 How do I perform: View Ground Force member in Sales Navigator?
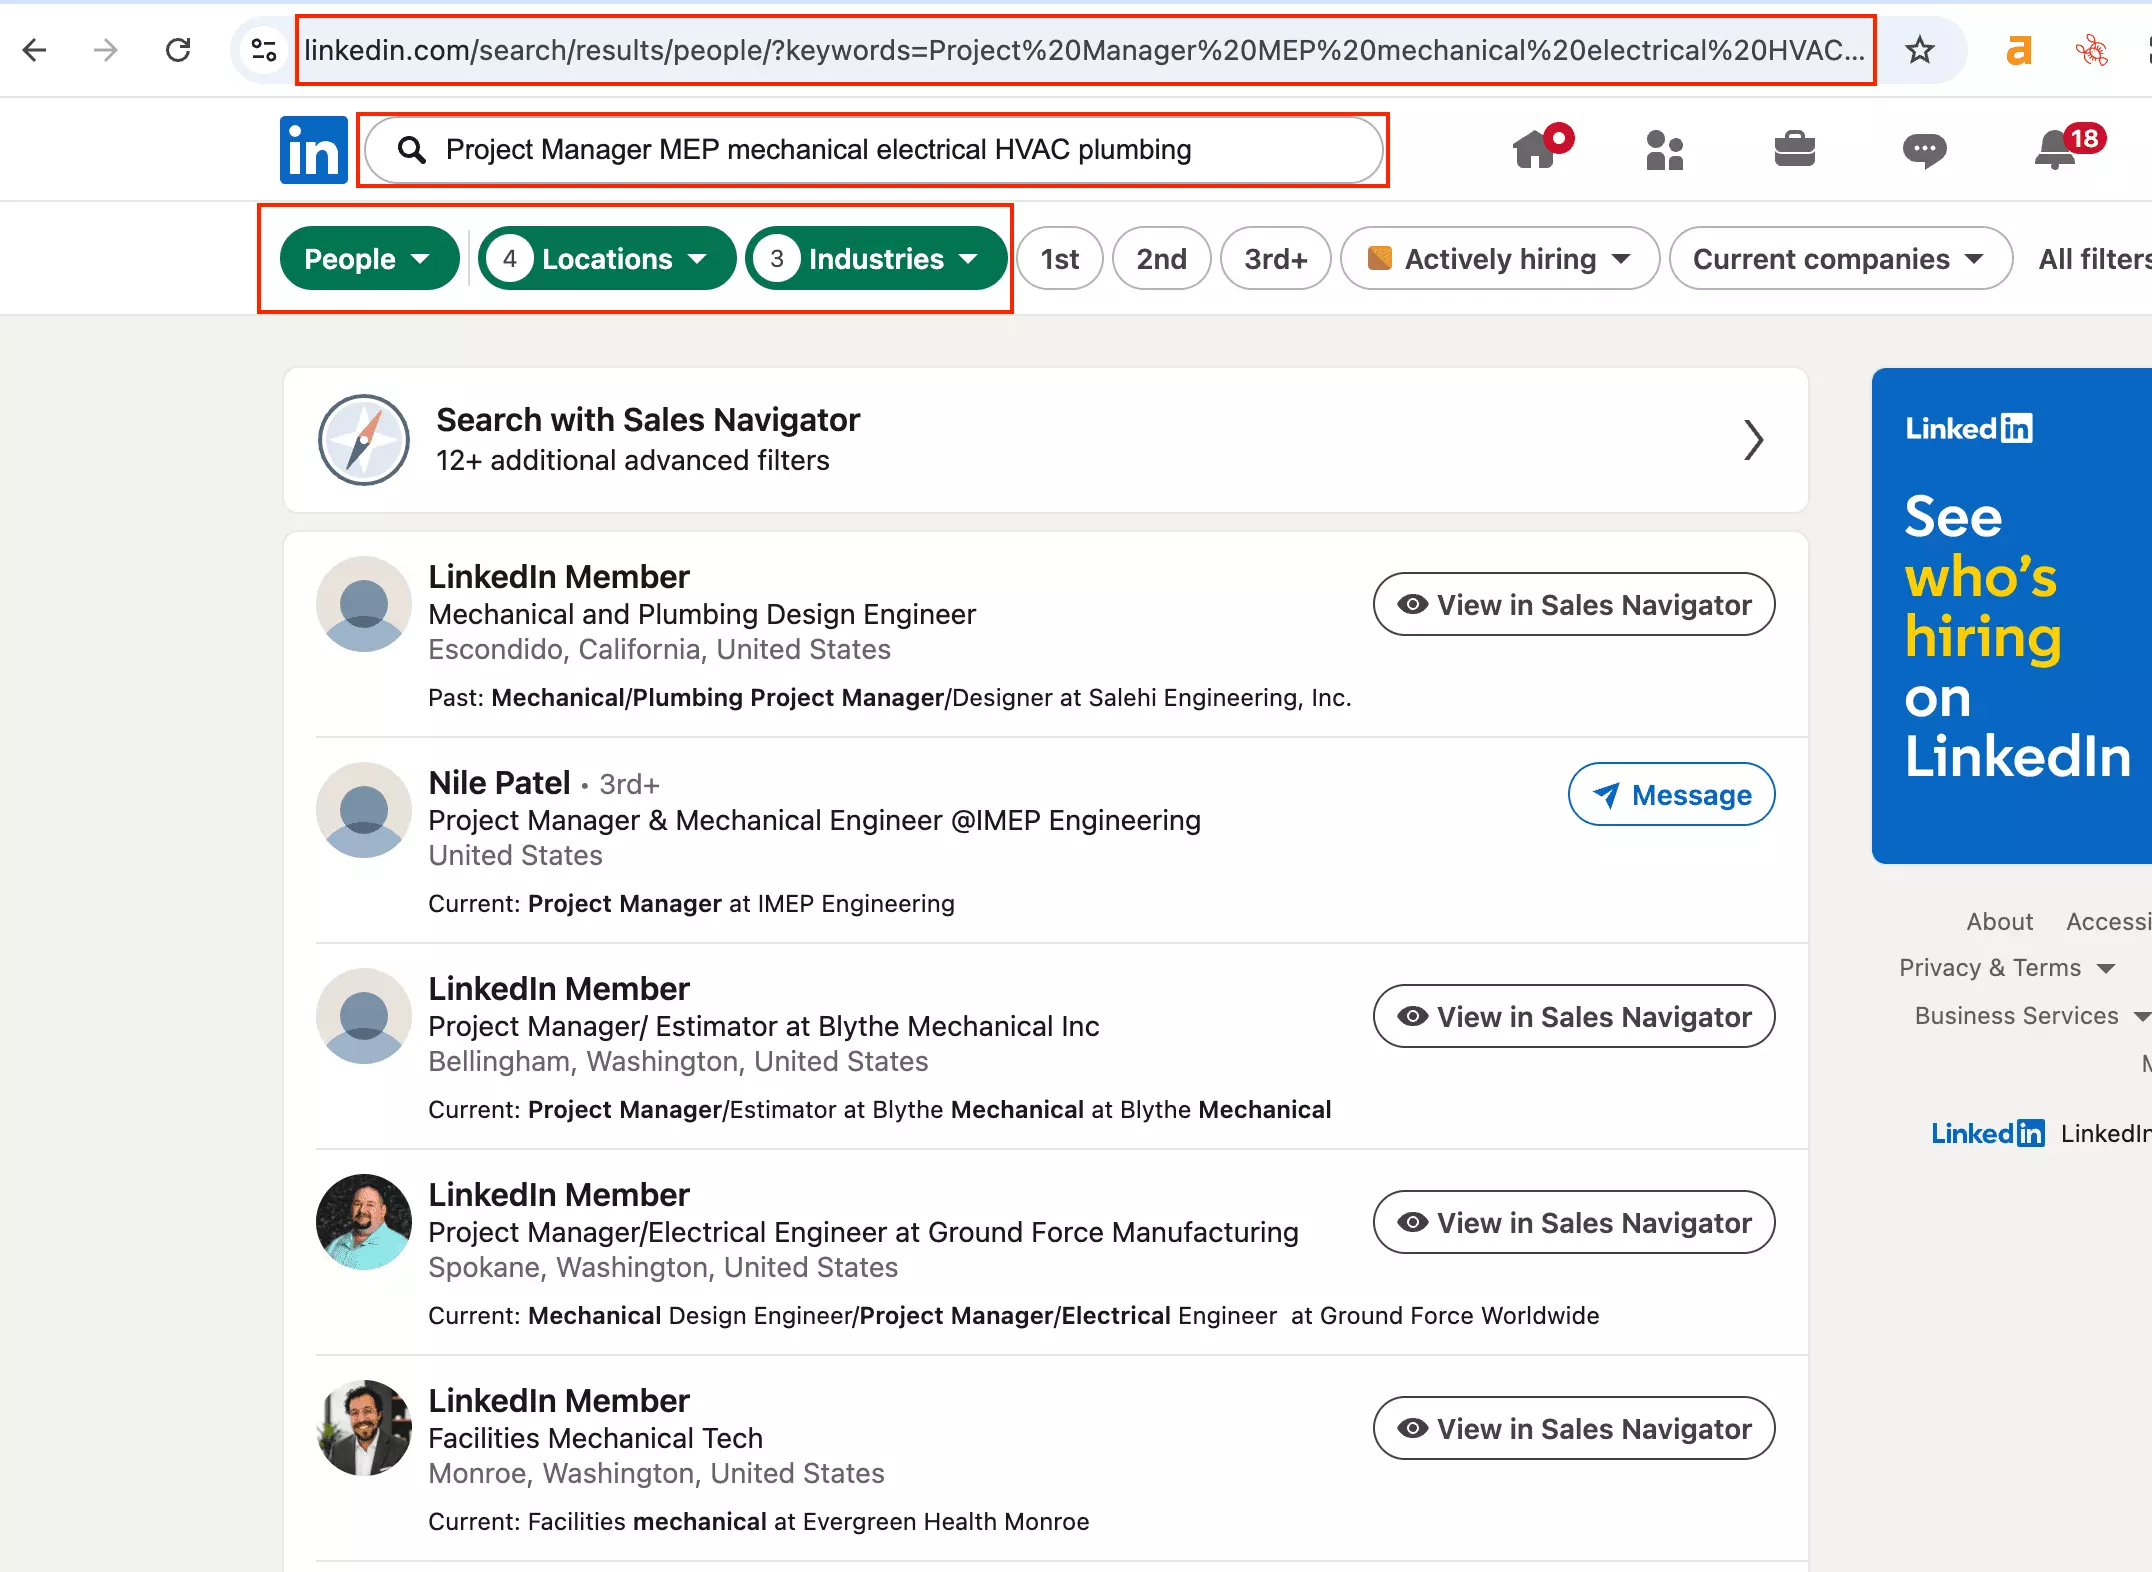pyautogui.click(x=1574, y=1222)
